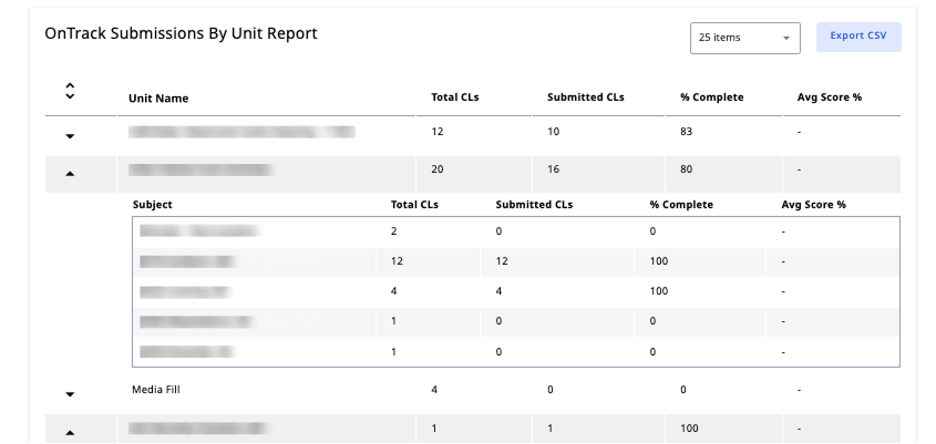Click the Export CSV button
The width and height of the screenshot is (936, 444).
[x=858, y=37]
